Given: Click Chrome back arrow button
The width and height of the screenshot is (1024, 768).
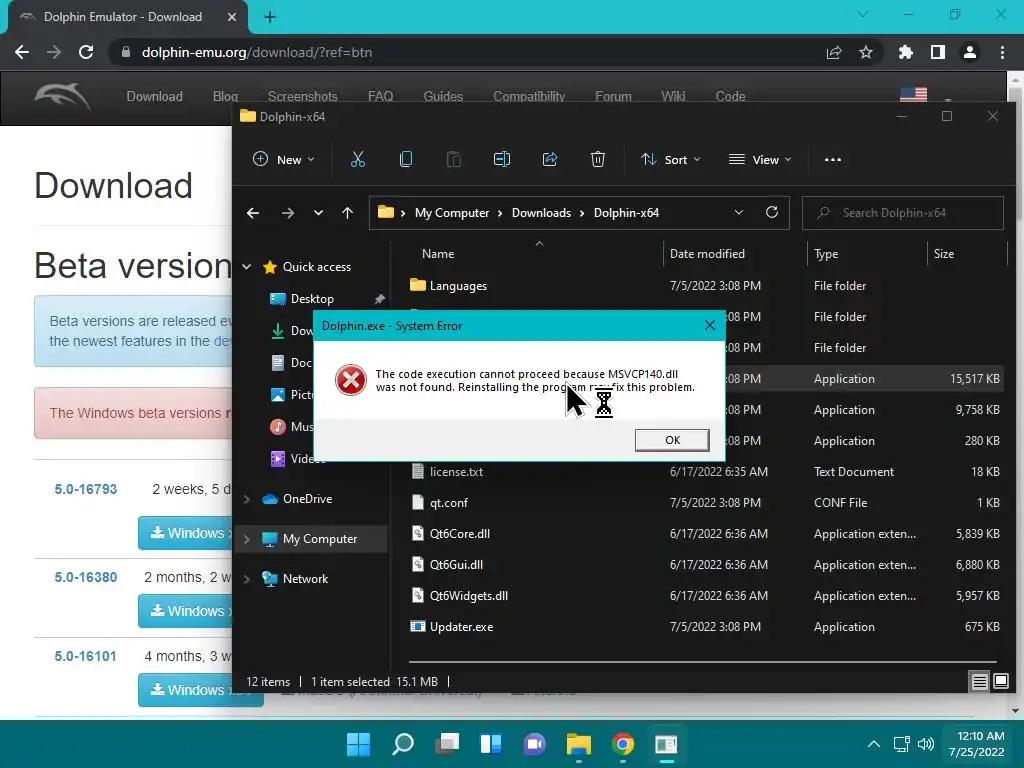Looking at the screenshot, I should coord(22,52).
